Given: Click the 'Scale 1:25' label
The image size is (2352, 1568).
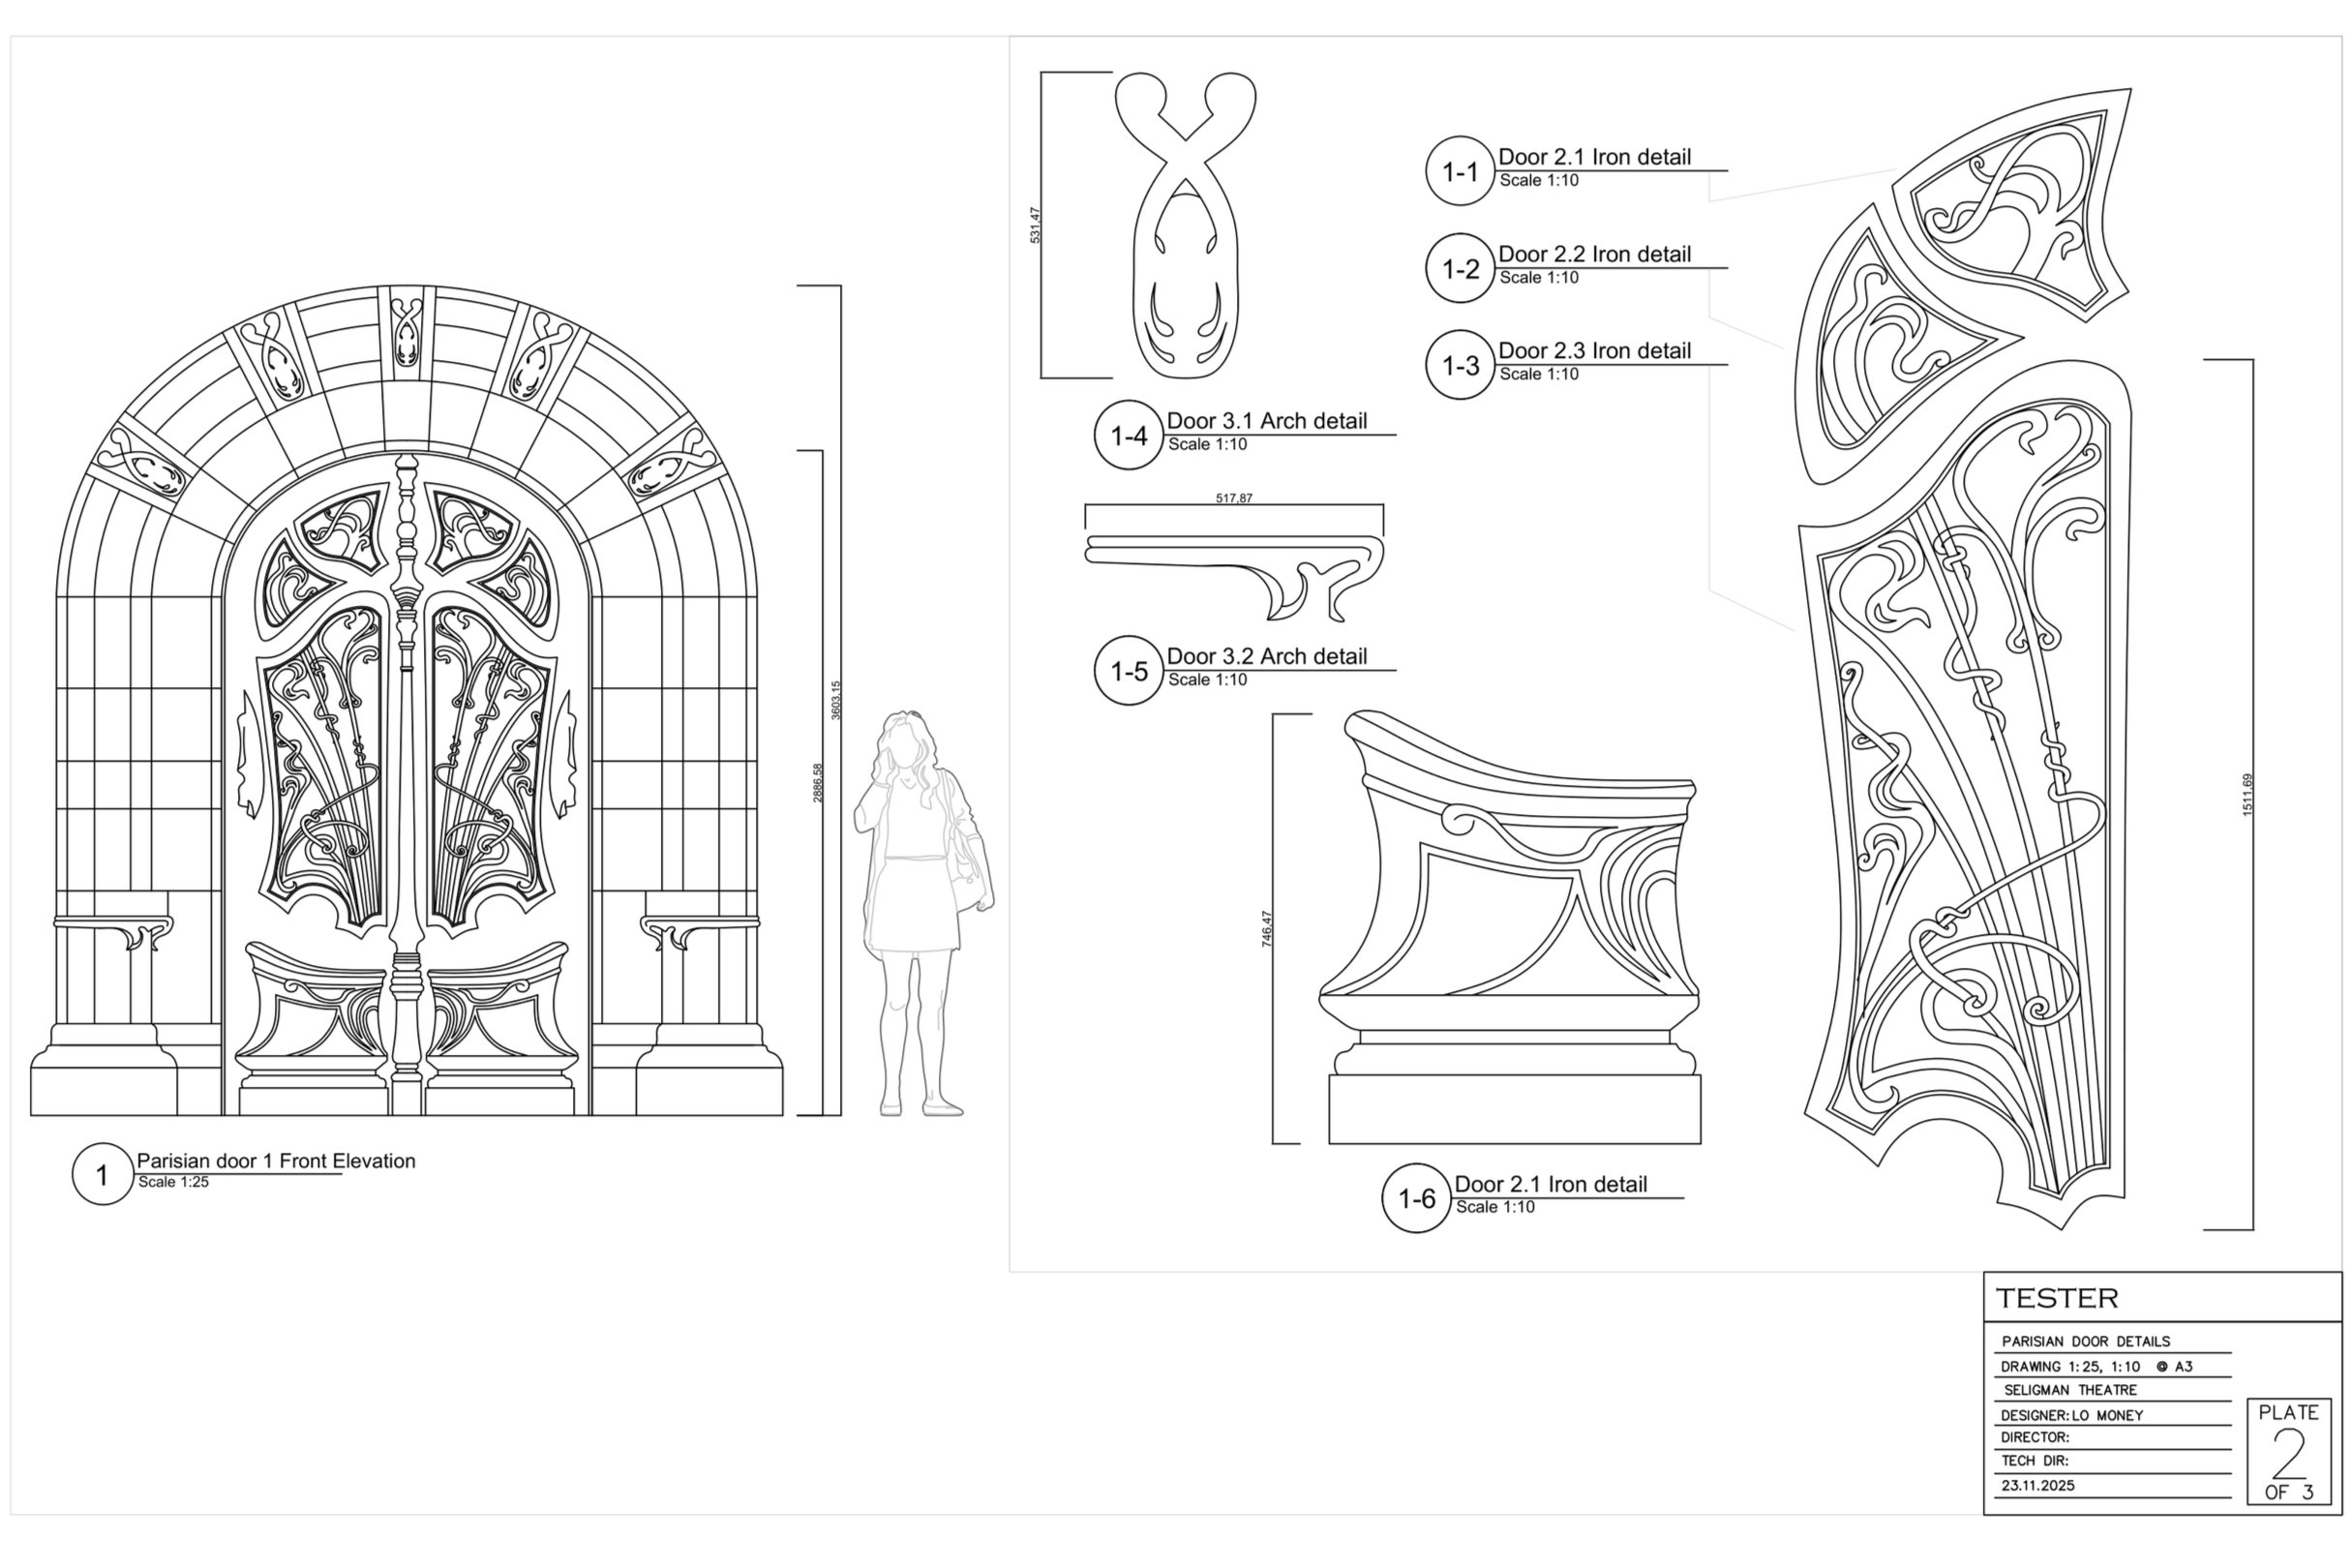Looking at the screenshot, I should pos(173,1182).
